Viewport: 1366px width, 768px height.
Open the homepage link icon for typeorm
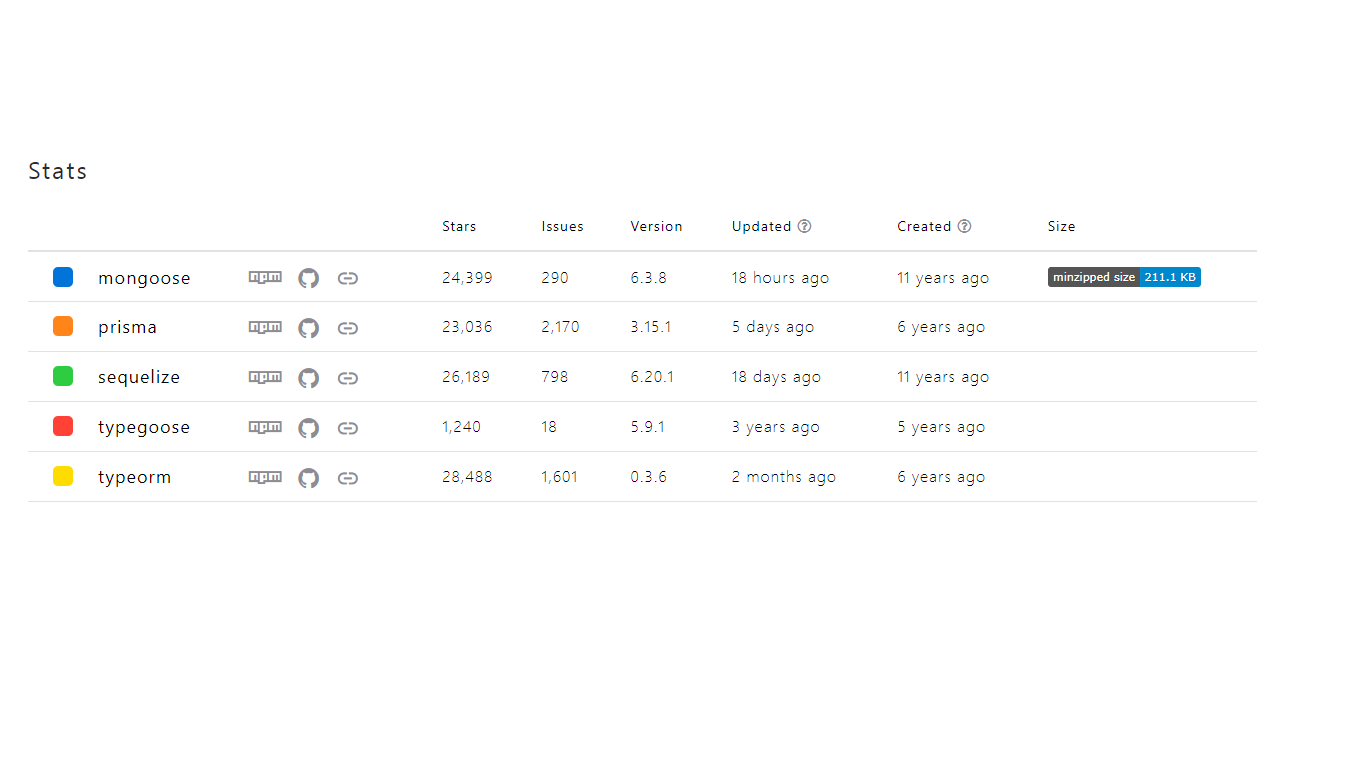tap(348, 478)
